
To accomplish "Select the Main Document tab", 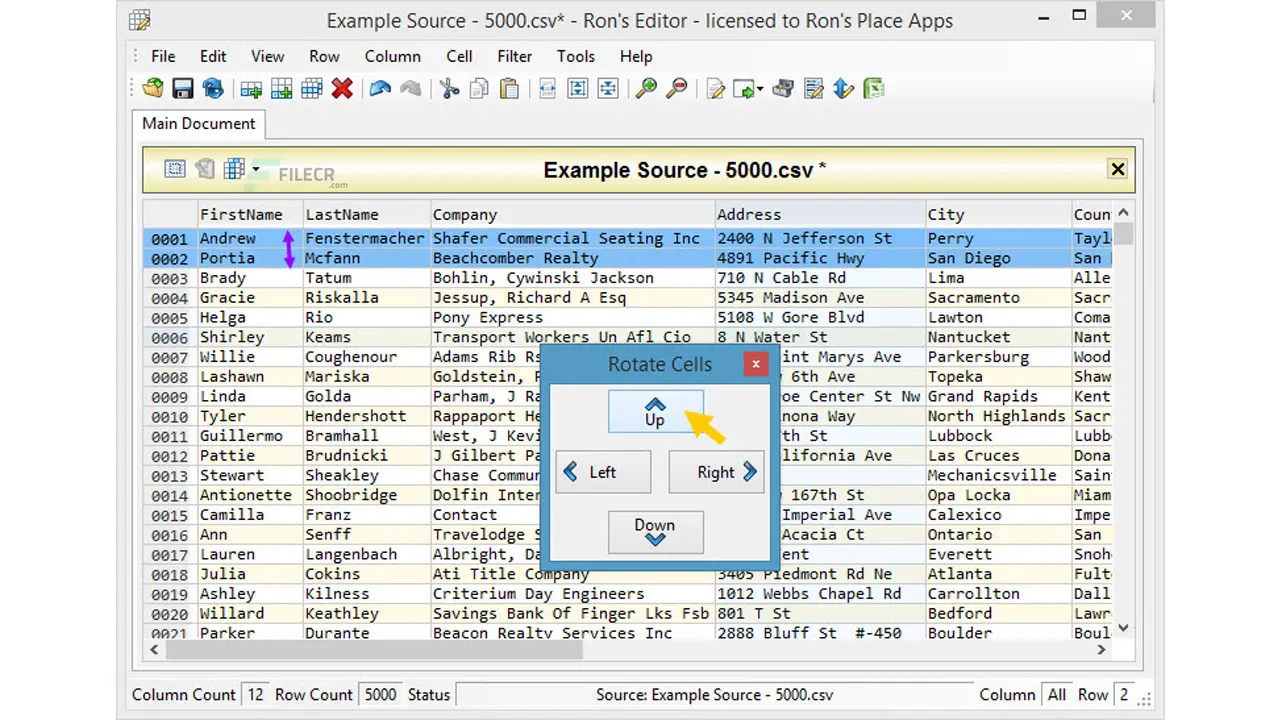I will click(198, 124).
